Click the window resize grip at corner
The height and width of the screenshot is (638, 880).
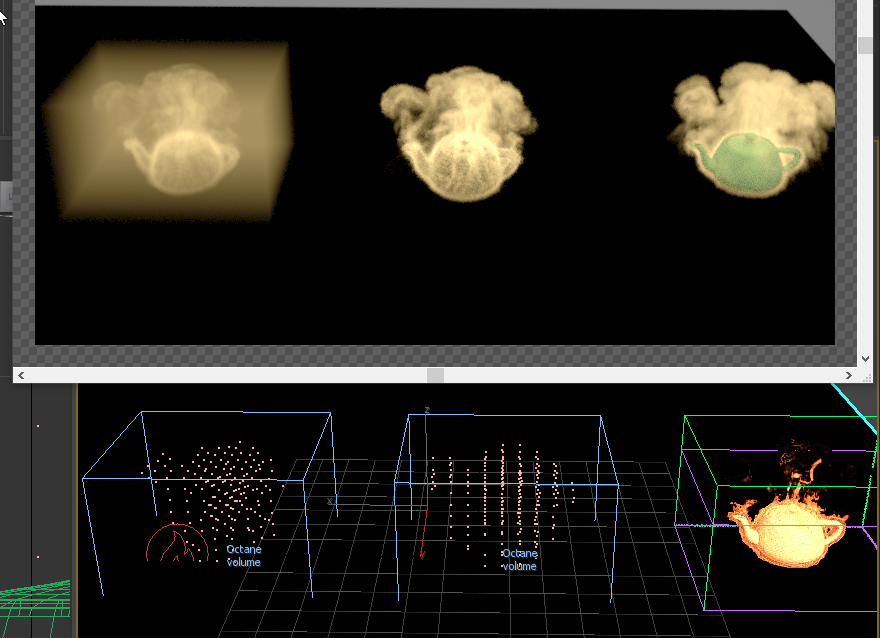pos(867,377)
